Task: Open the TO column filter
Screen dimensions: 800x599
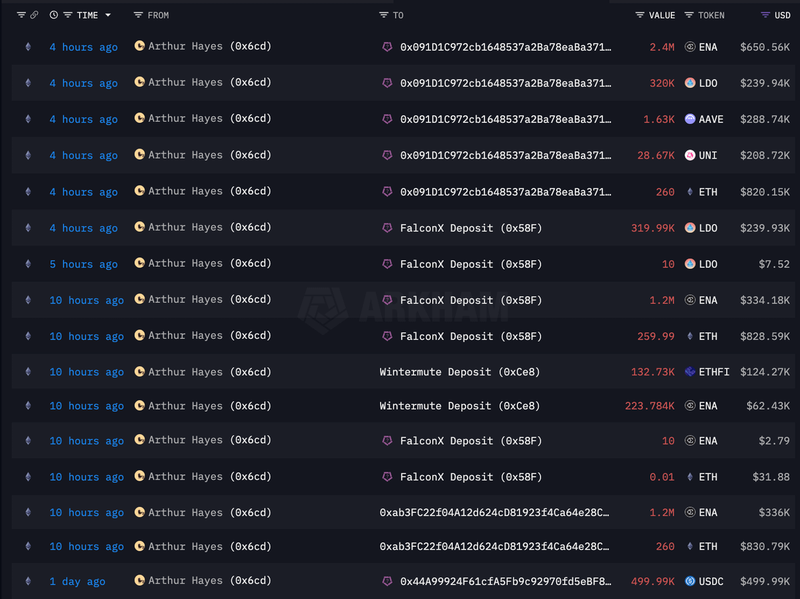Action: point(384,16)
